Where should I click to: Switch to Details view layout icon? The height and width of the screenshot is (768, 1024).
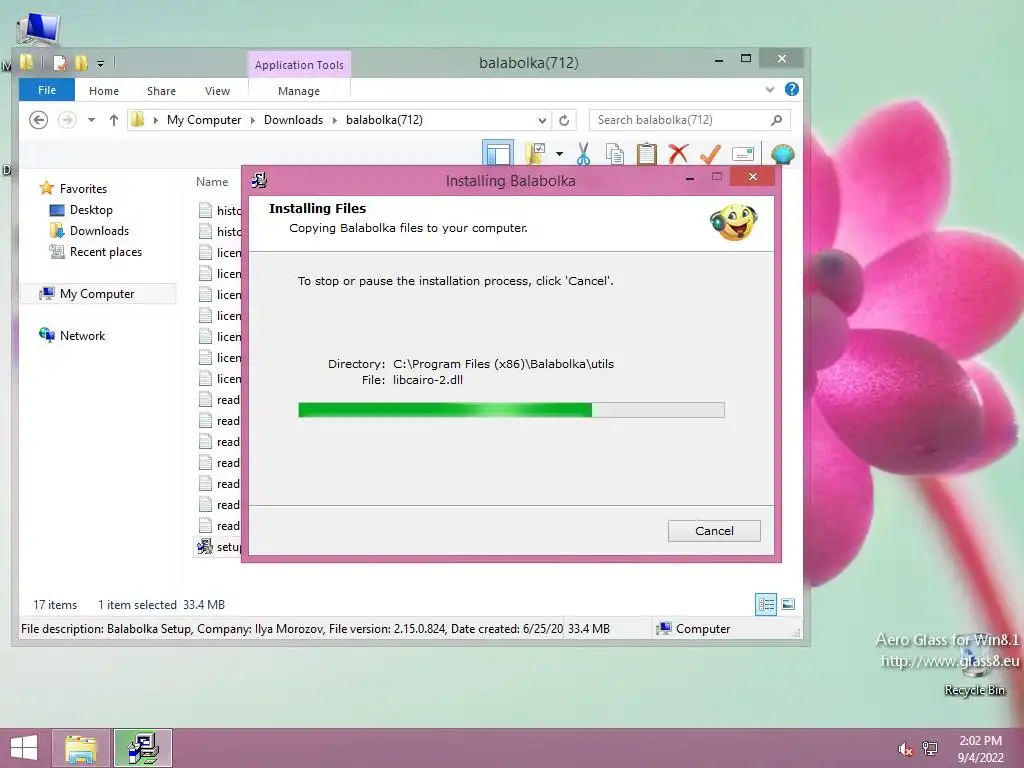(x=766, y=604)
